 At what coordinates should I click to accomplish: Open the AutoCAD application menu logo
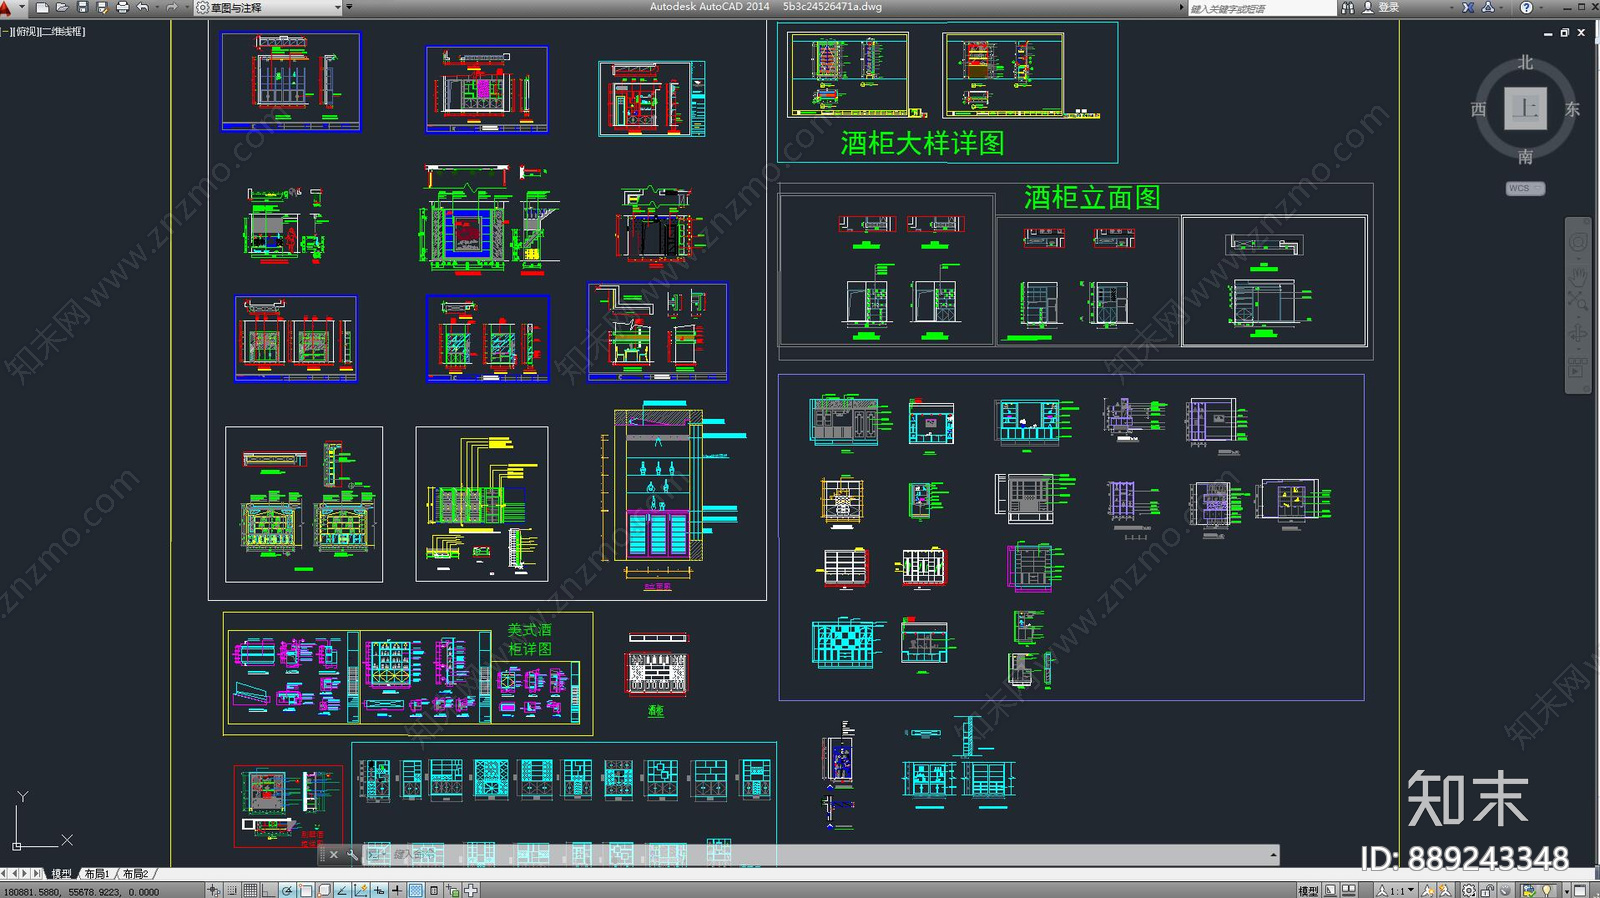click(x=6, y=7)
